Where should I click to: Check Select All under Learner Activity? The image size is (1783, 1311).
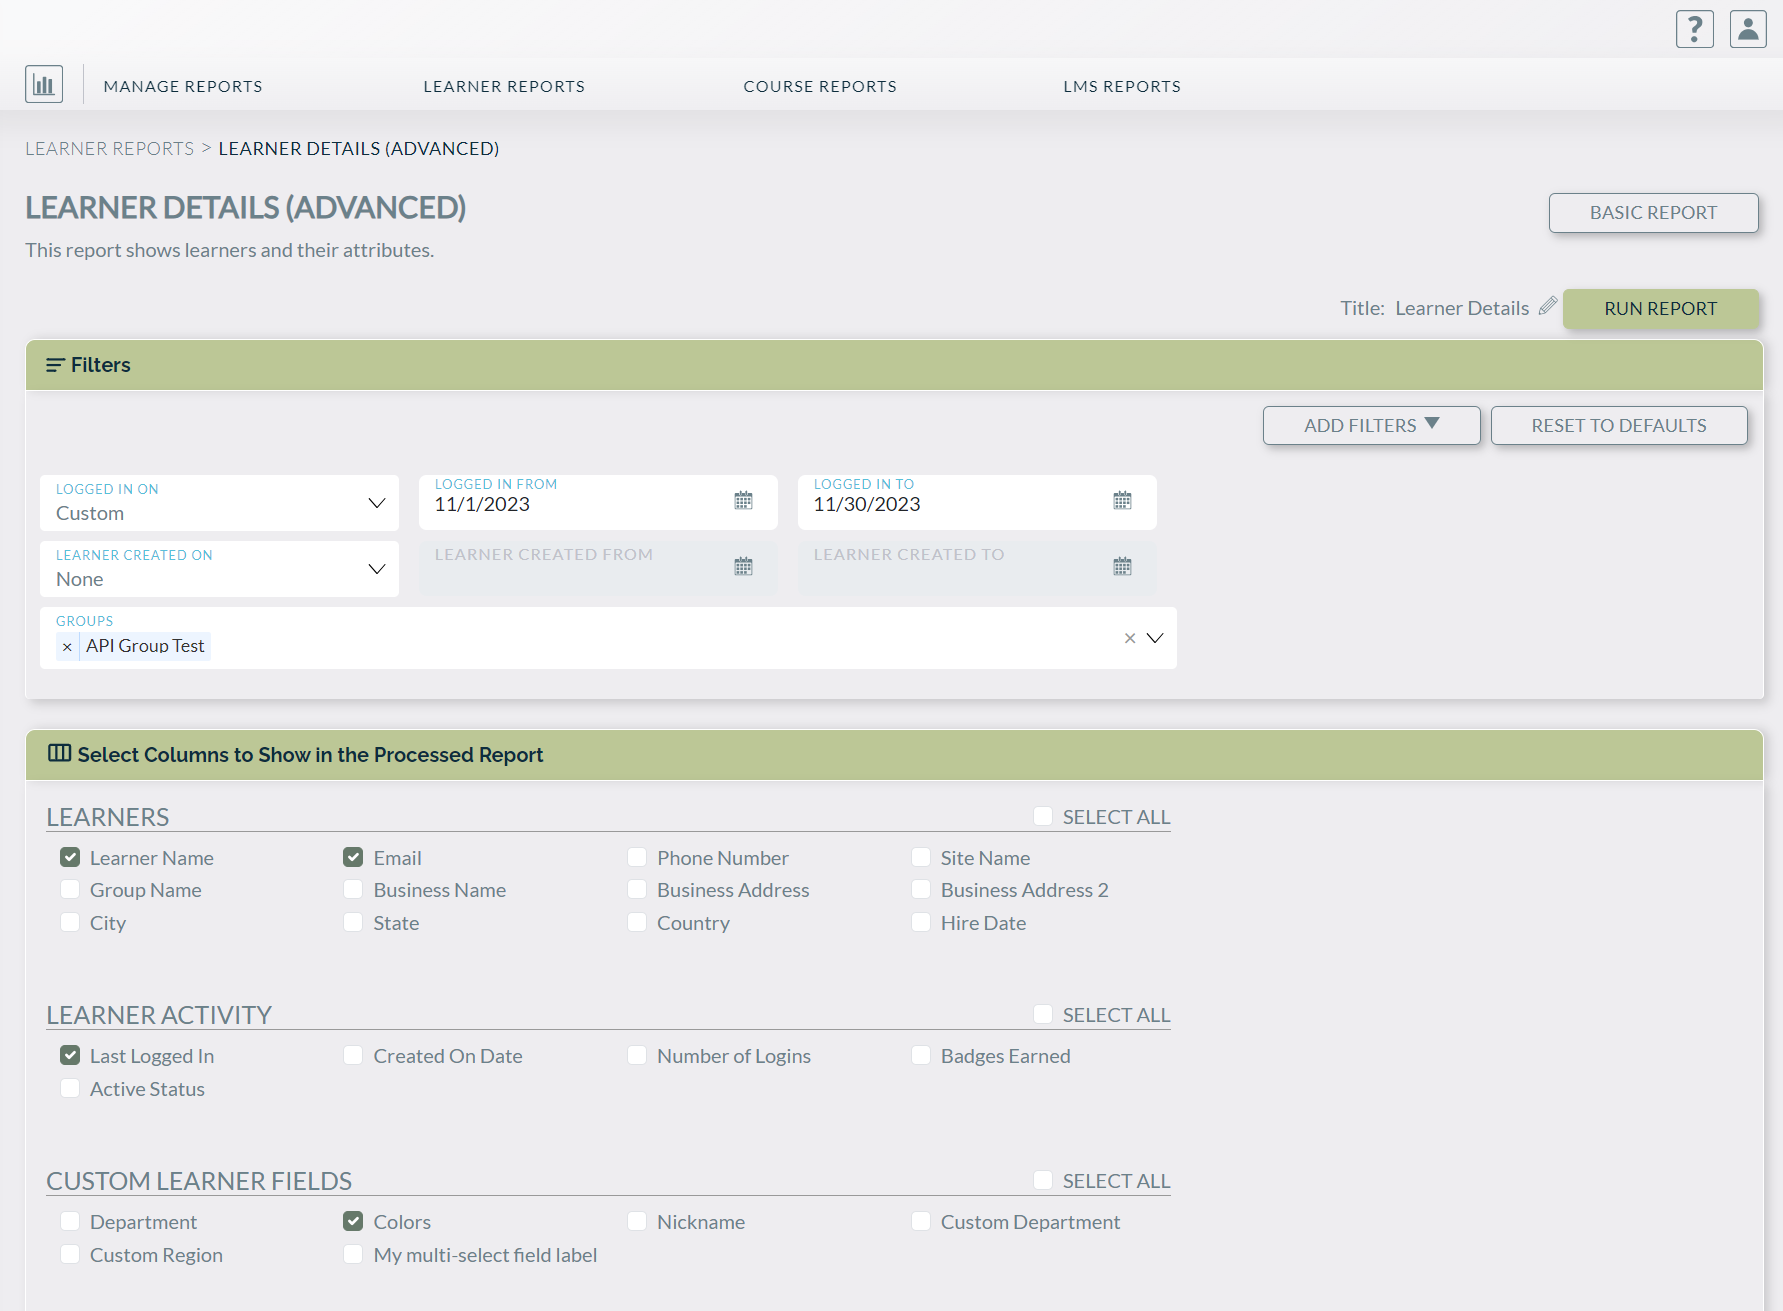coord(1043,1013)
